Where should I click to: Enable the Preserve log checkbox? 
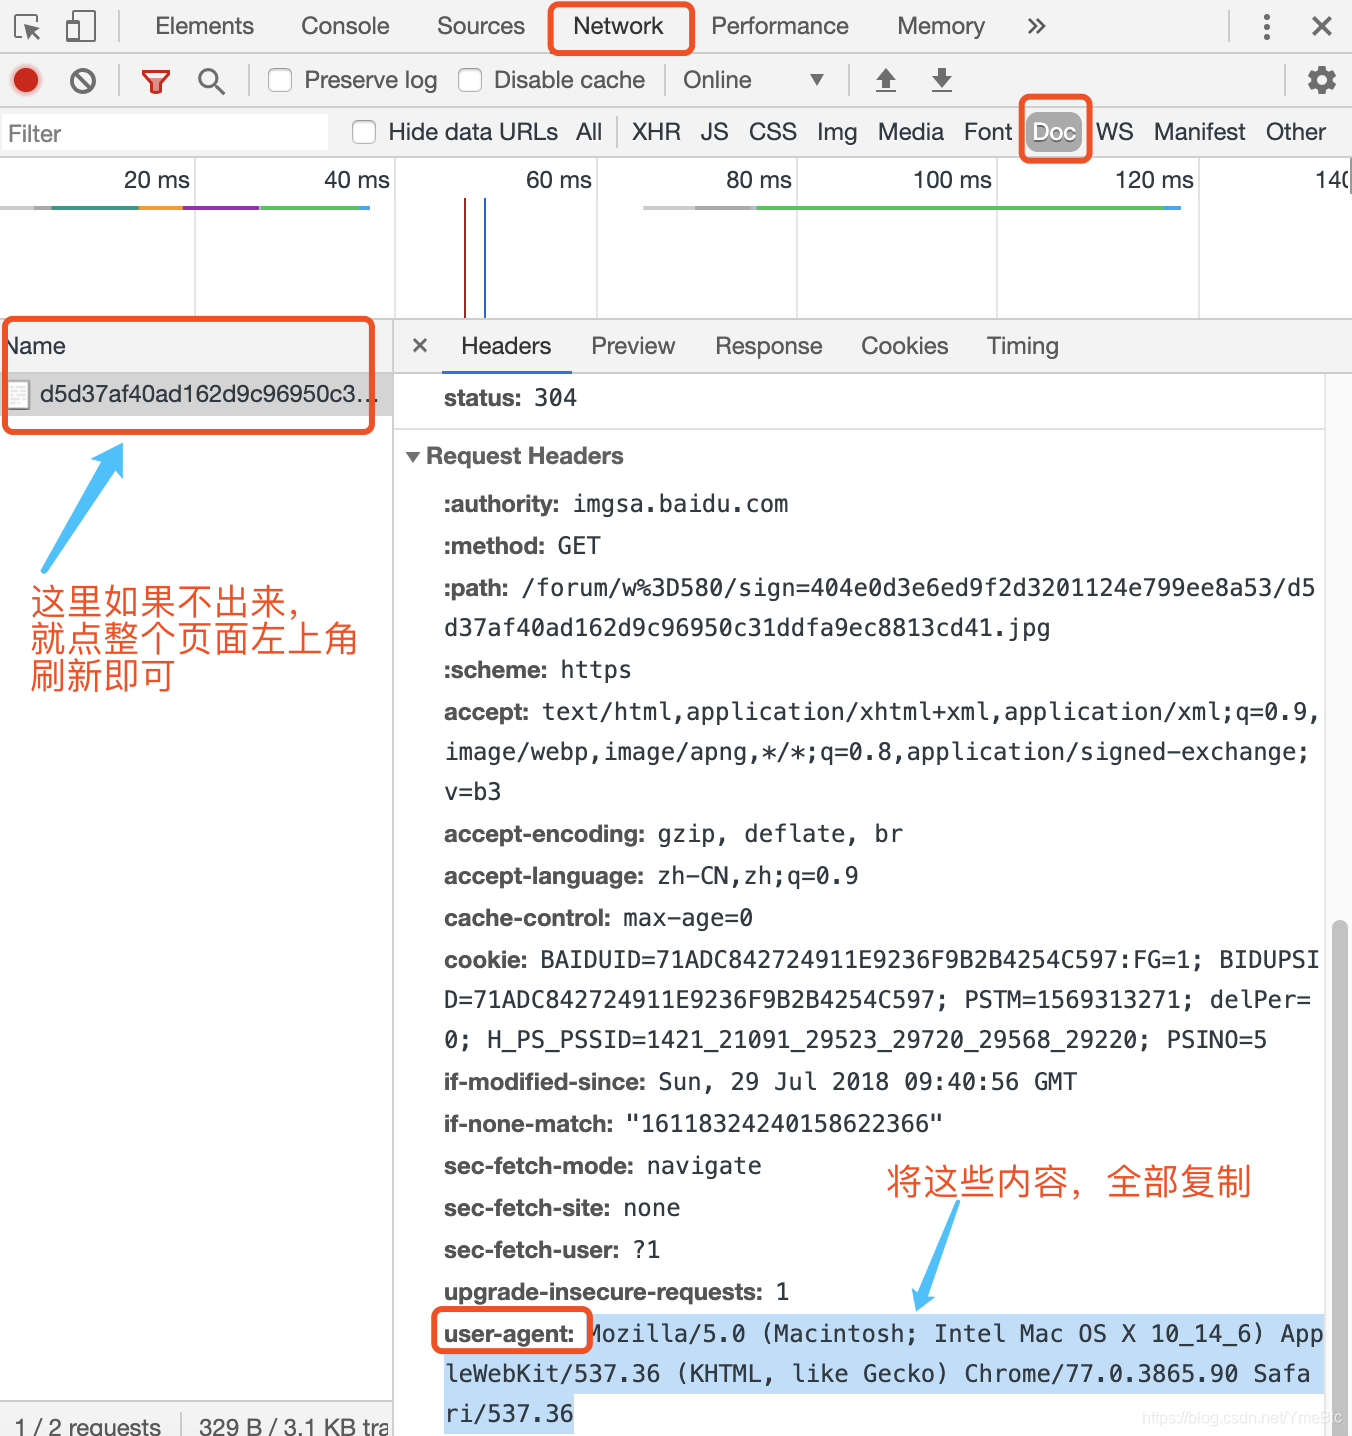click(280, 80)
